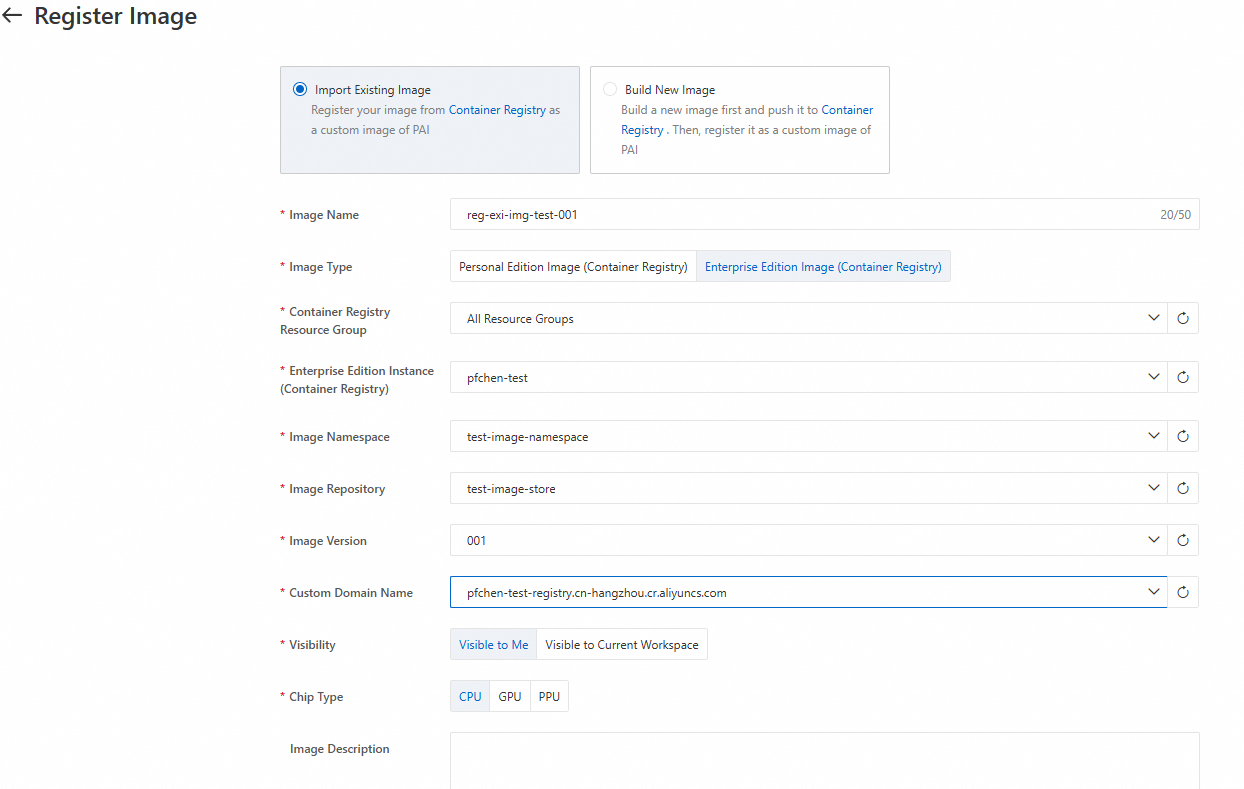The height and width of the screenshot is (789, 1244).
Task: Refresh the Image Version options
Action: click(1183, 540)
